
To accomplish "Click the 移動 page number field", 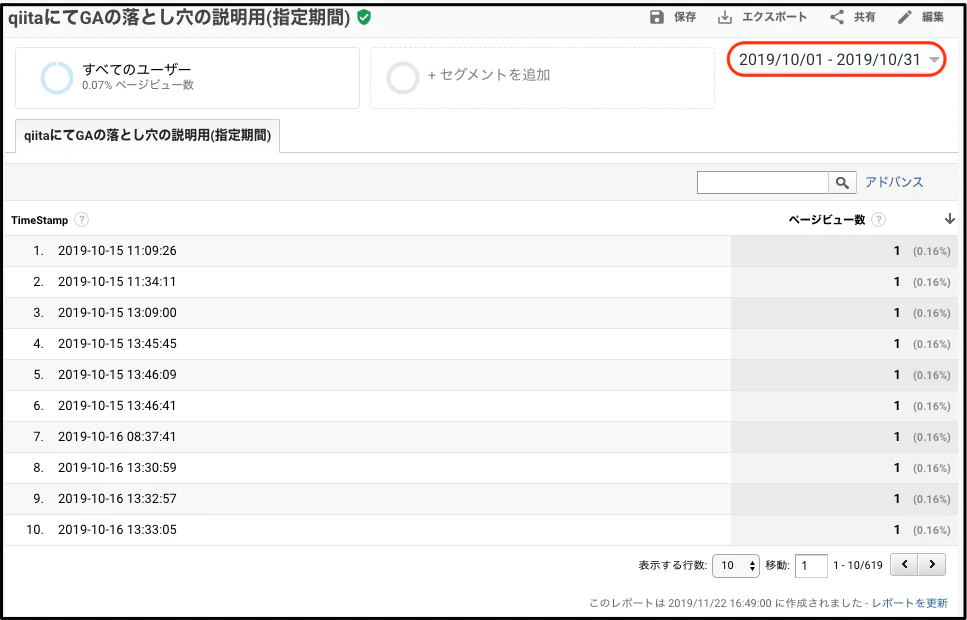I will tap(811, 565).
